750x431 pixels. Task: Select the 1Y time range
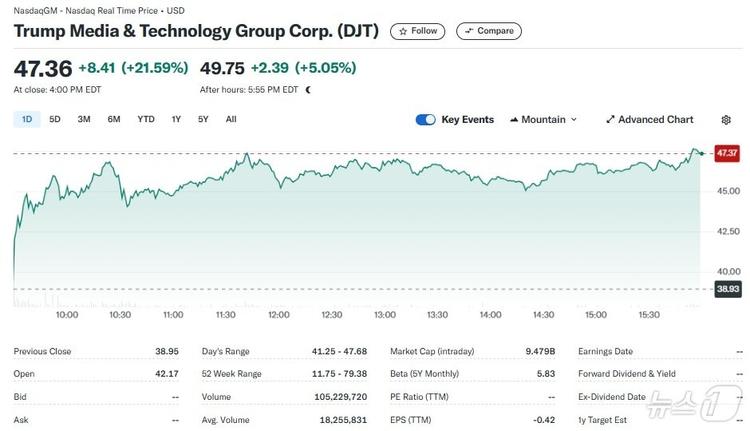point(176,120)
